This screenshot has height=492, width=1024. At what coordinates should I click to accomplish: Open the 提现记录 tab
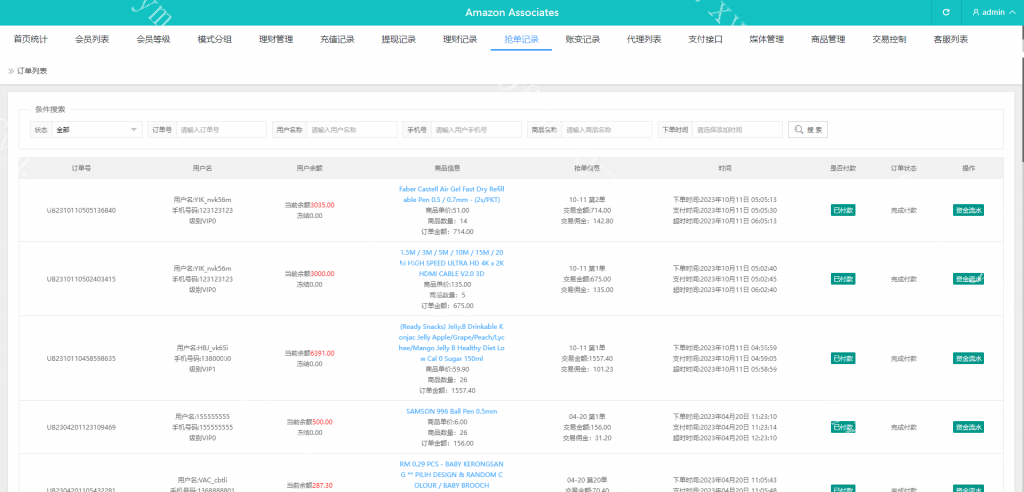tap(399, 39)
